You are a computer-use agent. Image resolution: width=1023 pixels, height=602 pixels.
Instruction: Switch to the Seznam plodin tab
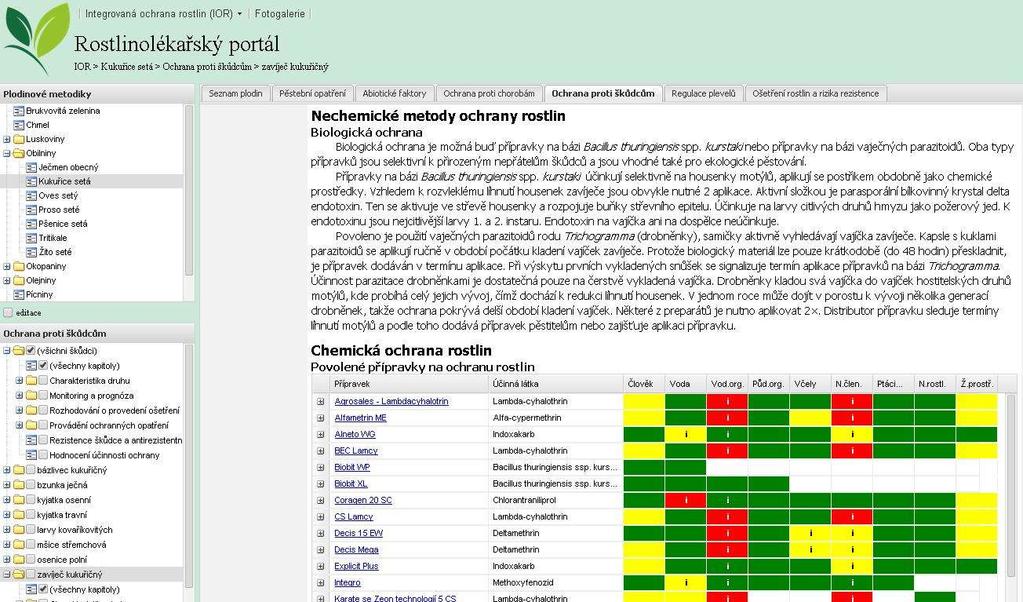pyautogui.click(x=236, y=94)
